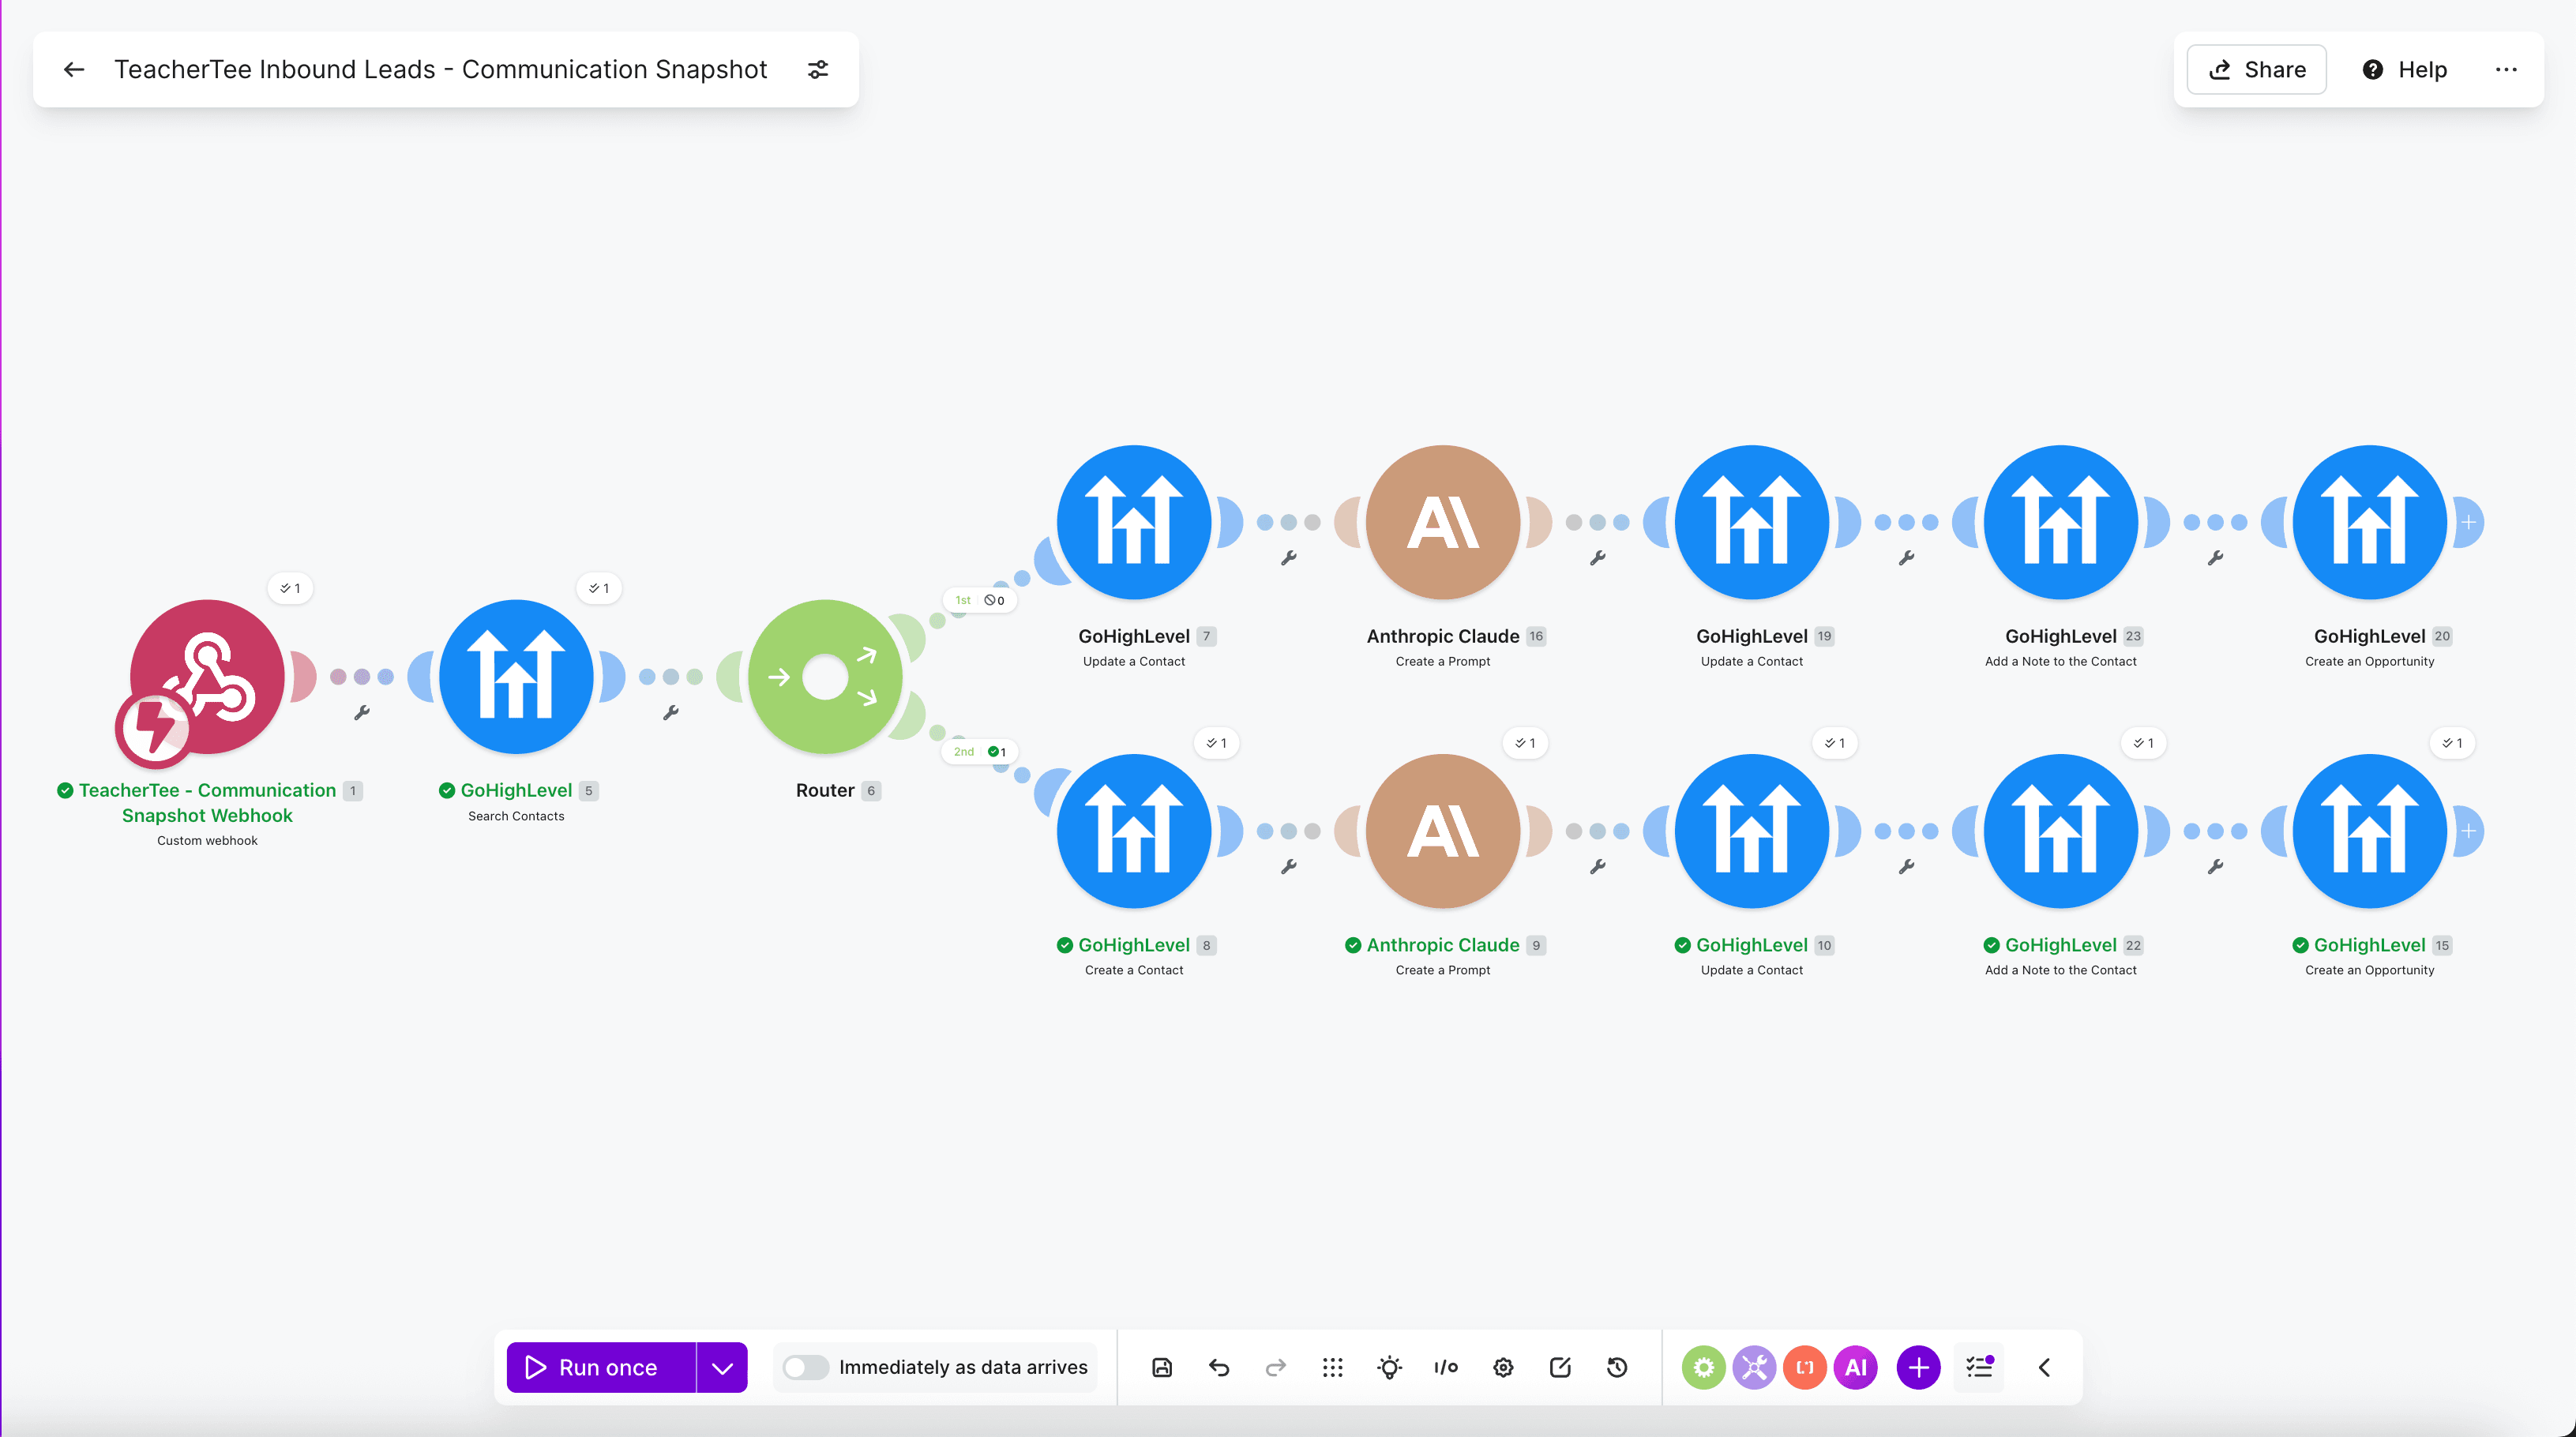Select GoHighLevel Update a Contact module 7
Image resolution: width=2576 pixels, height=1437 pixels.
[x=1134, y=522]
